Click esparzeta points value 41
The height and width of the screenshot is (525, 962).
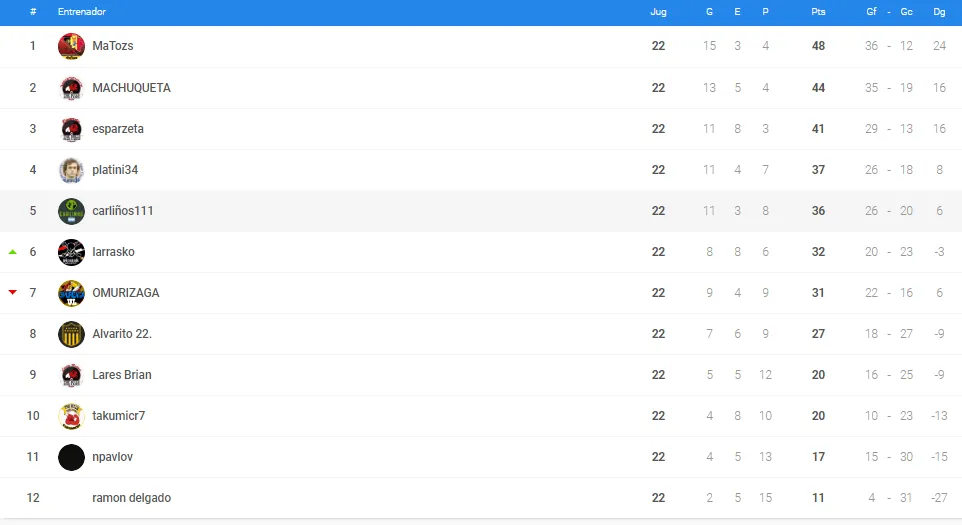[x=818, y=129]
